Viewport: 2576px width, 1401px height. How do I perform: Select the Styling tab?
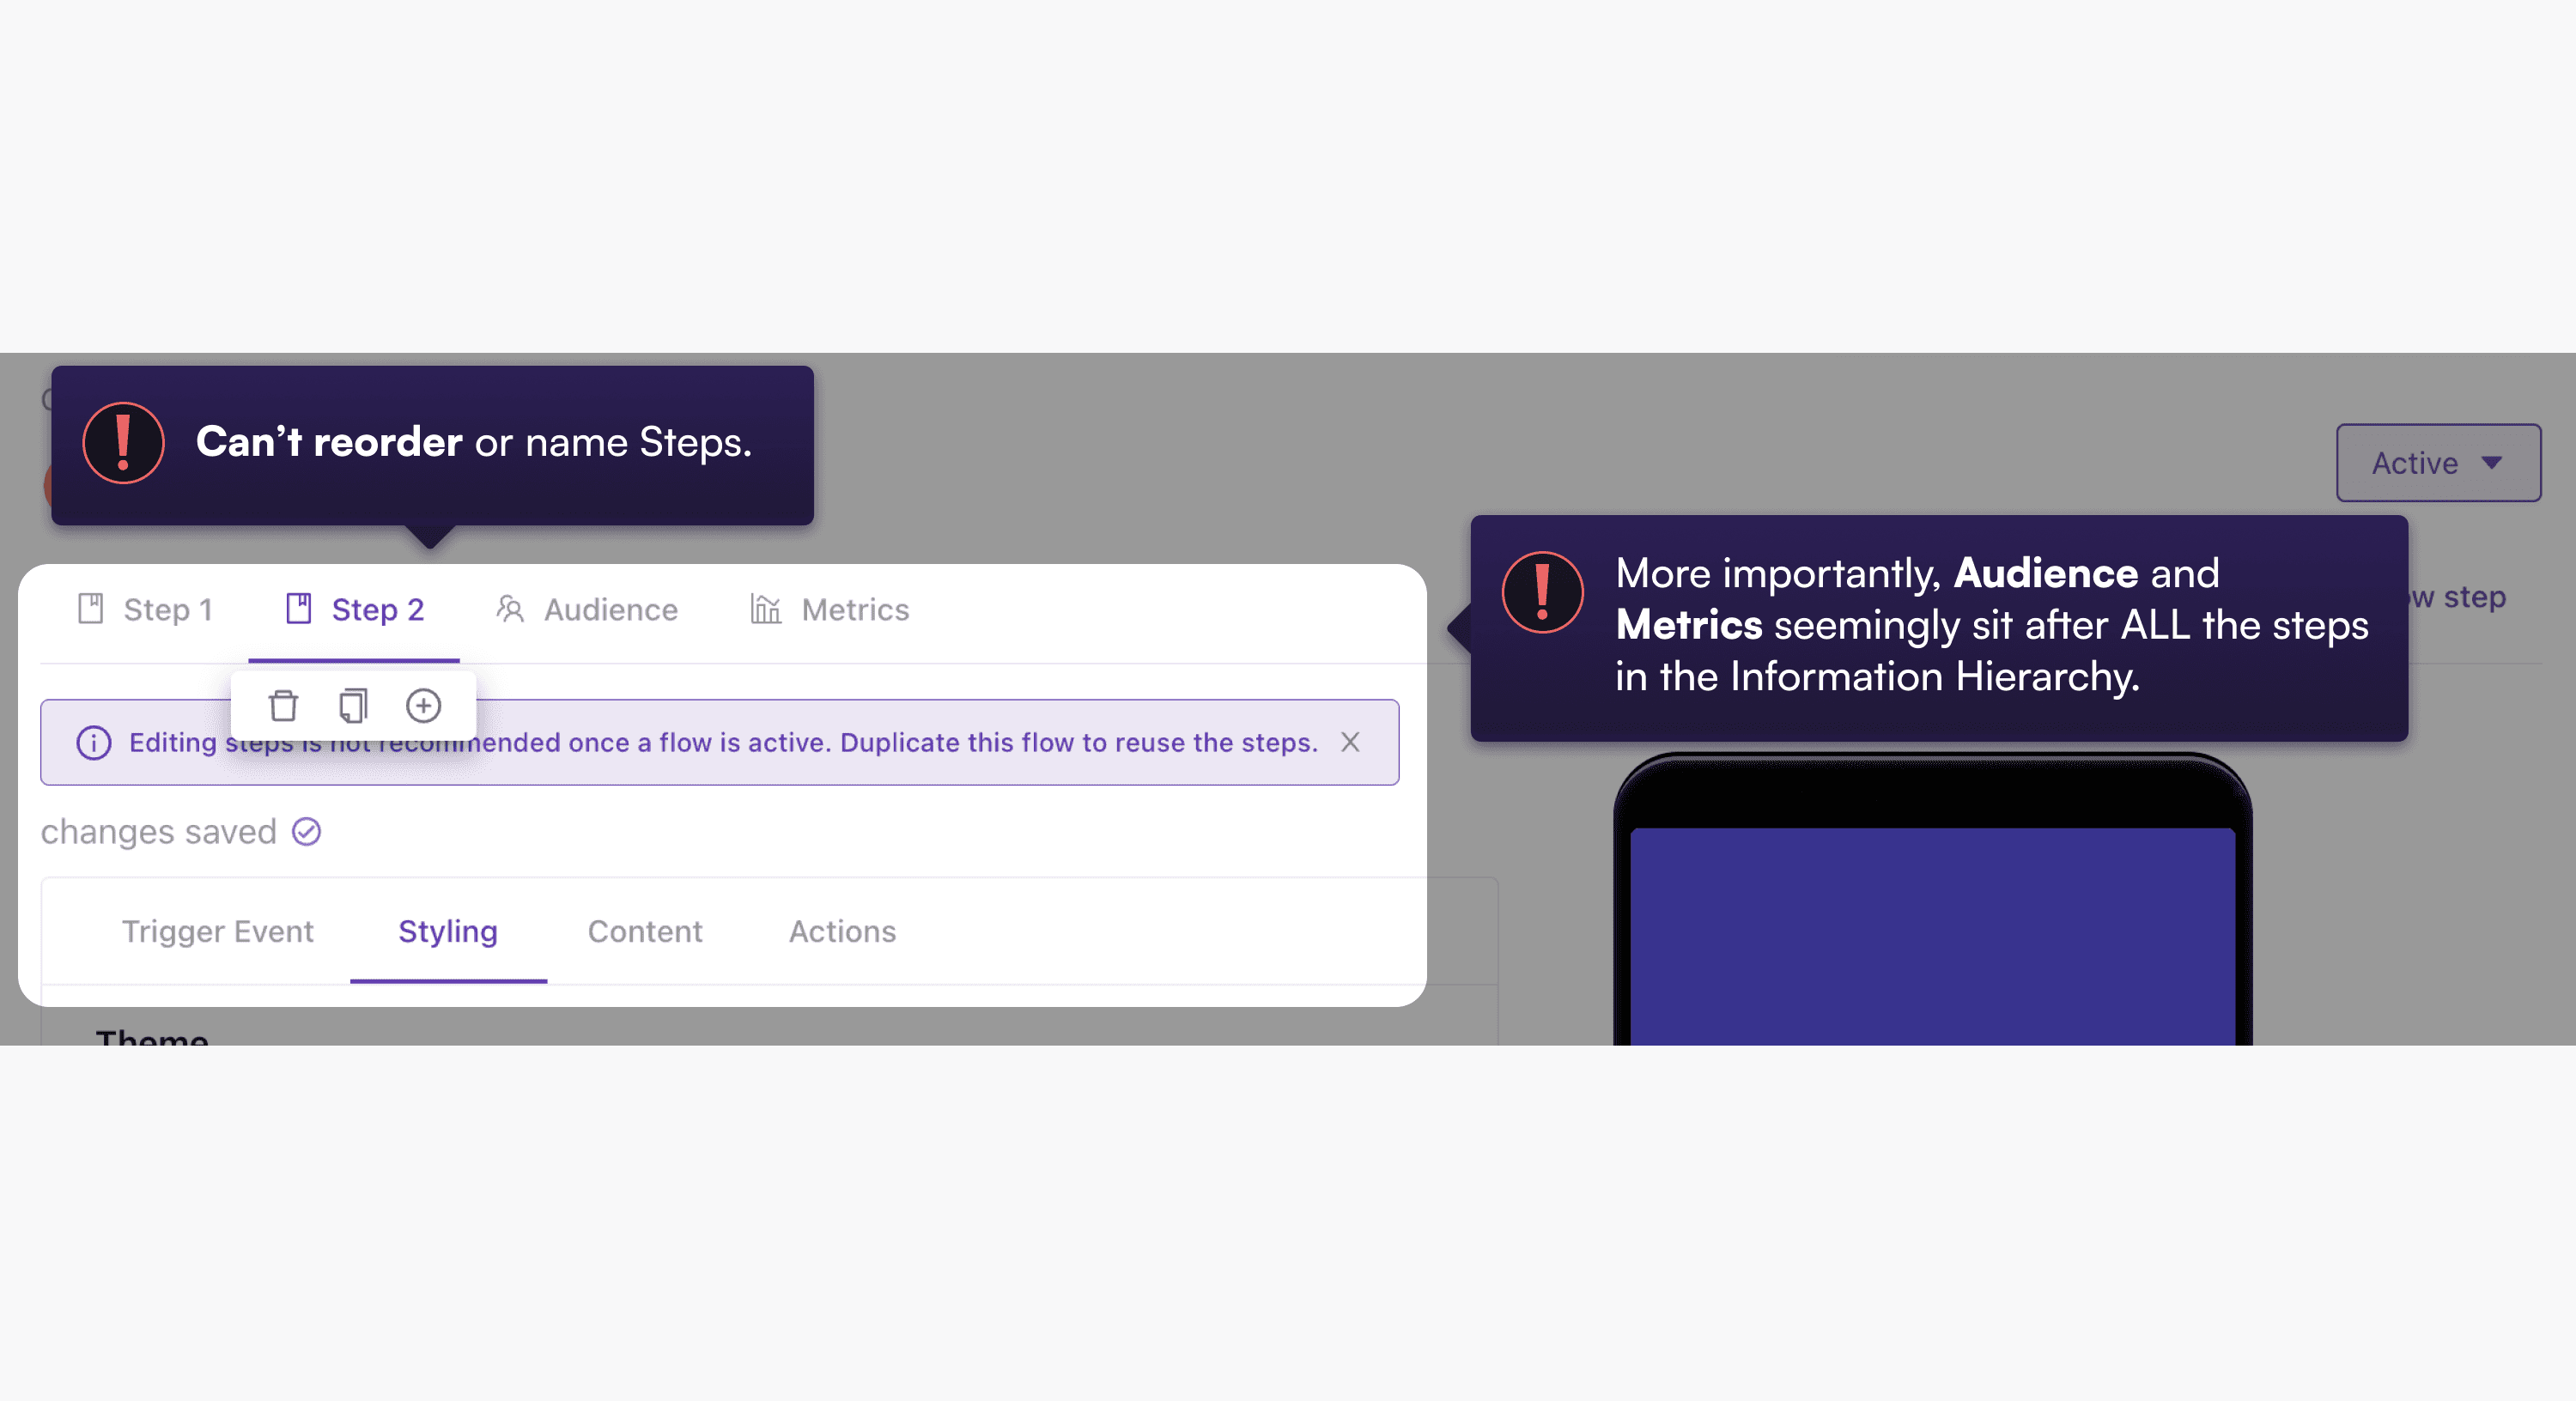(x=447, y=931)
